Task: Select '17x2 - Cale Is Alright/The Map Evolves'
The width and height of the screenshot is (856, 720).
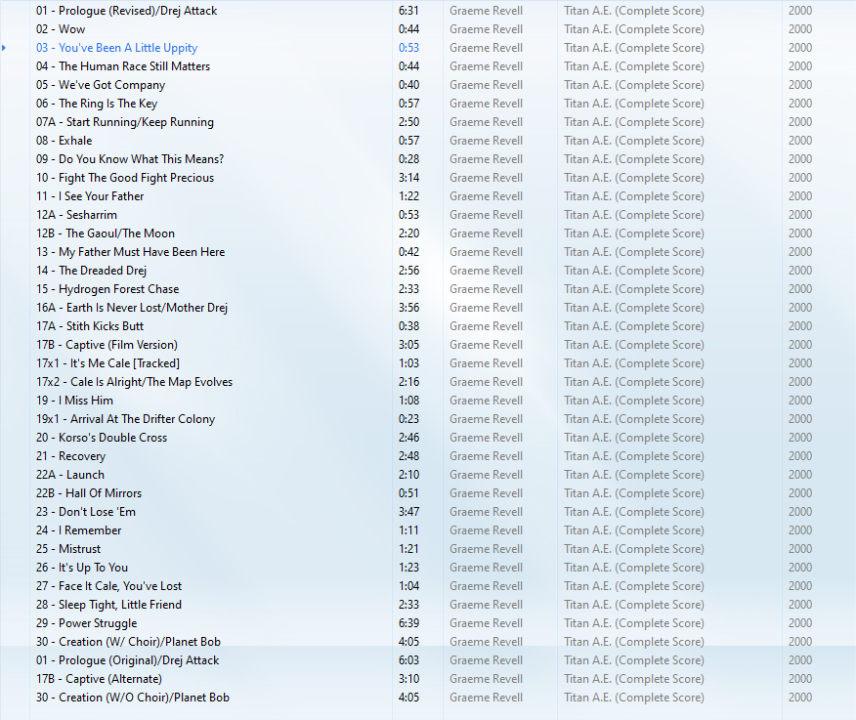Action: pyautogui.click(x=134, y=382)
